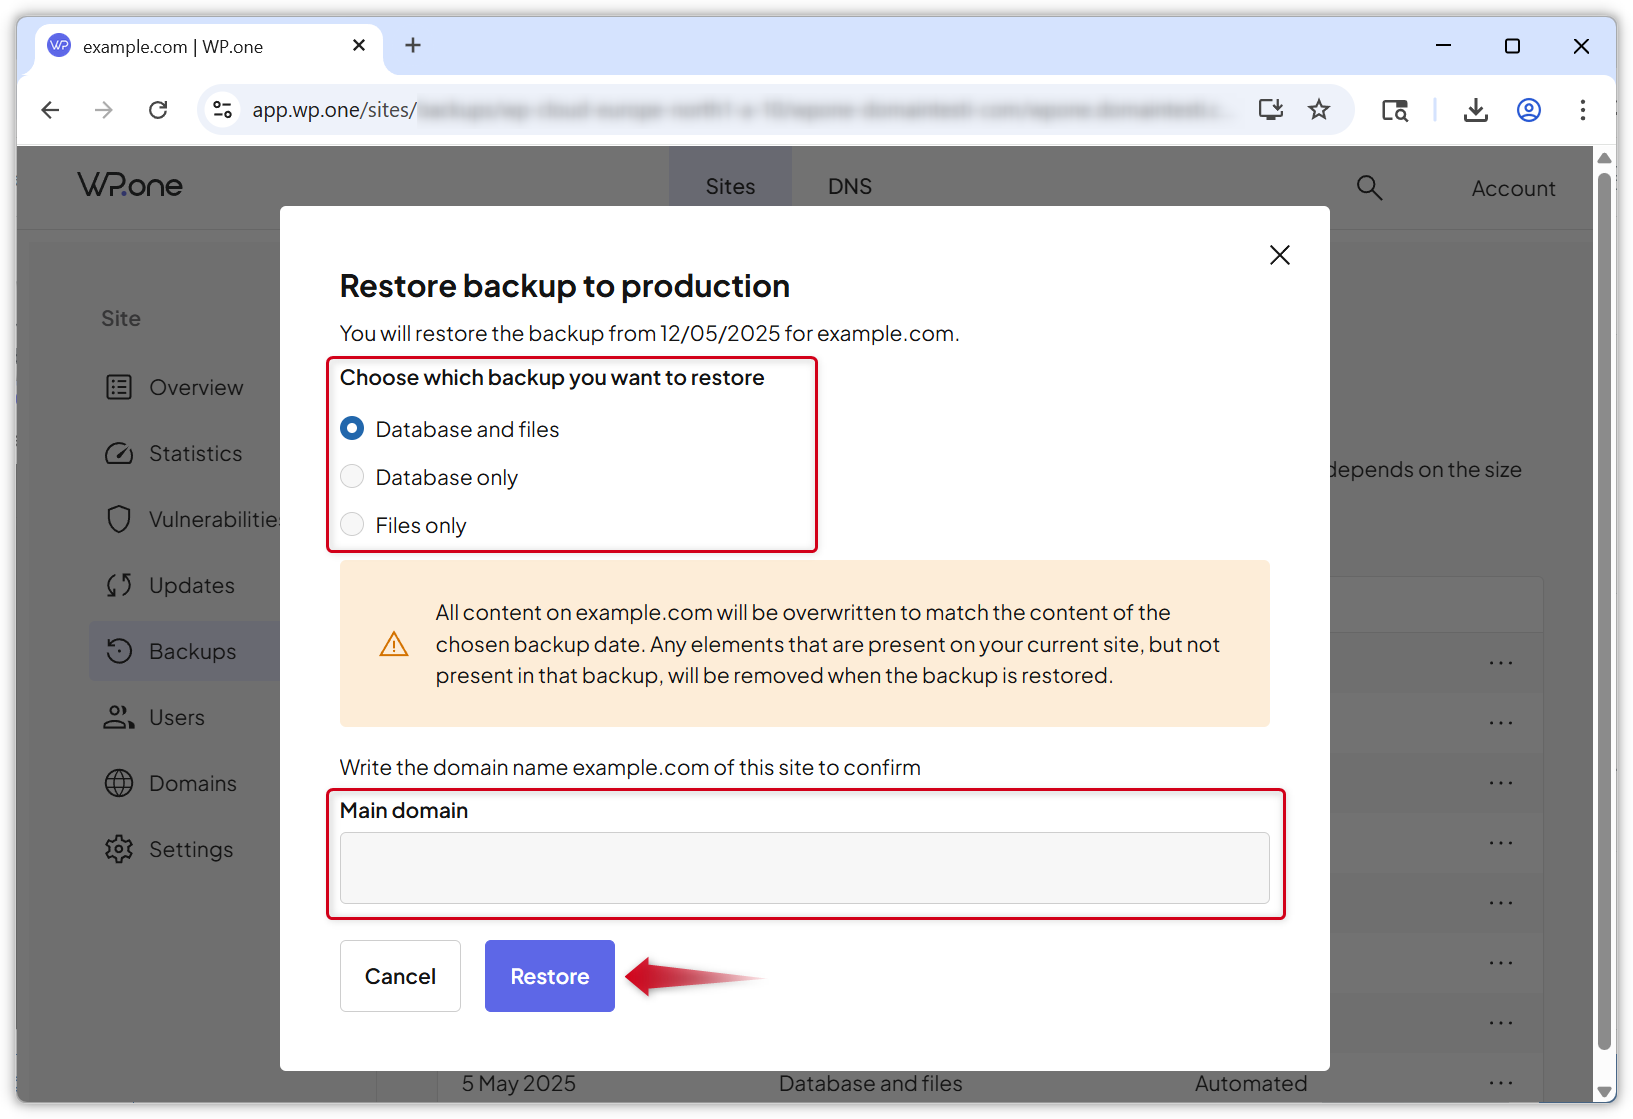Open the Users section icon

[x=119, y=717]
